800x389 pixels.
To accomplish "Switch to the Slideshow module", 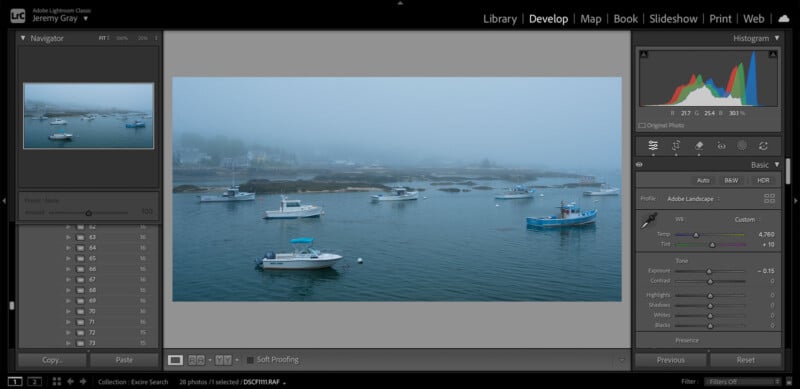I will (x=673, y=19).
